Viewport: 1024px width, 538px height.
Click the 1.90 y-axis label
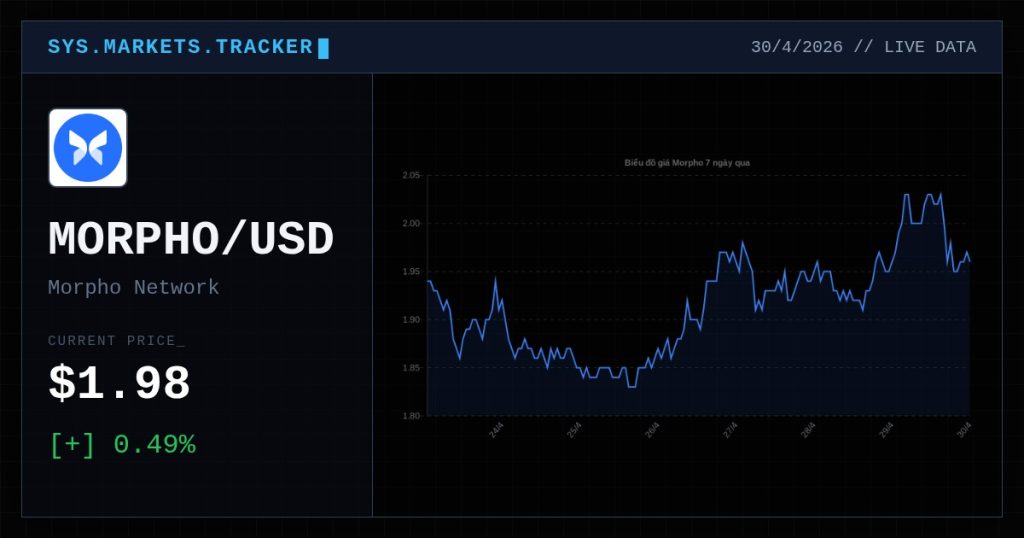pos(411,320)
